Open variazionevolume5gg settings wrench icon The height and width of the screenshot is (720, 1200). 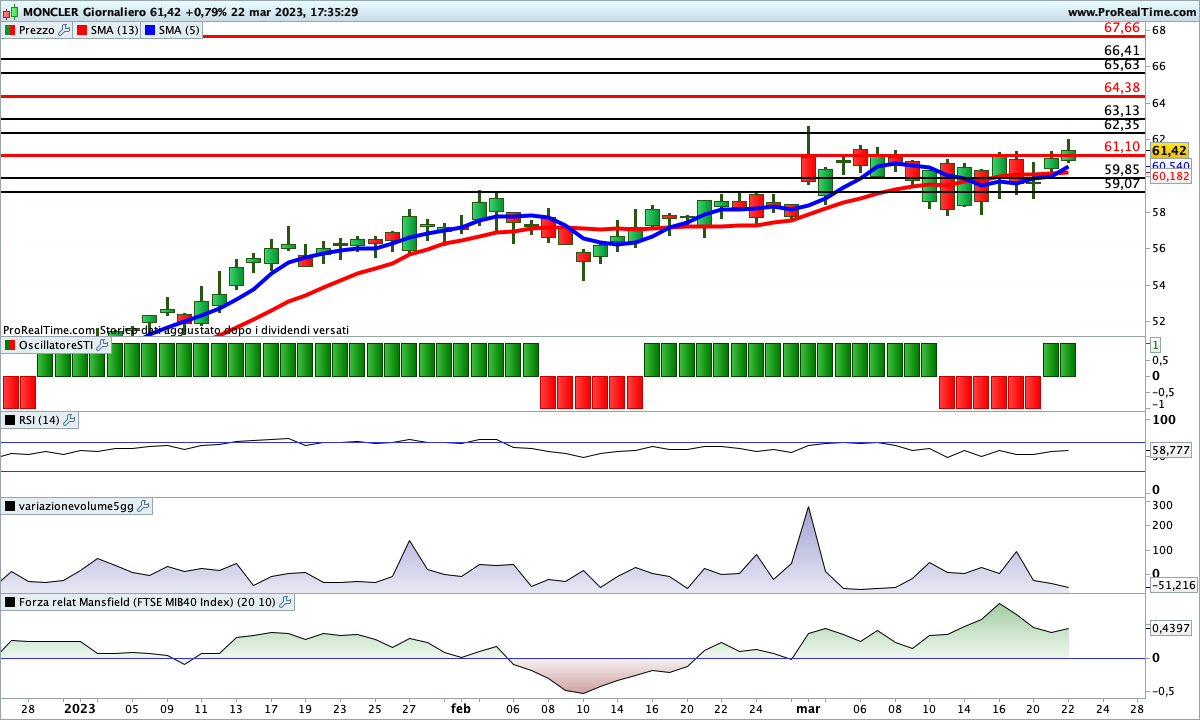pos(143,506)
